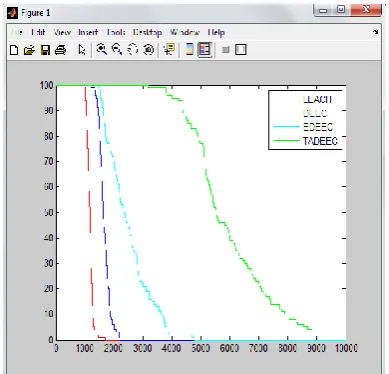Open the Help menu

pos(216,32)
